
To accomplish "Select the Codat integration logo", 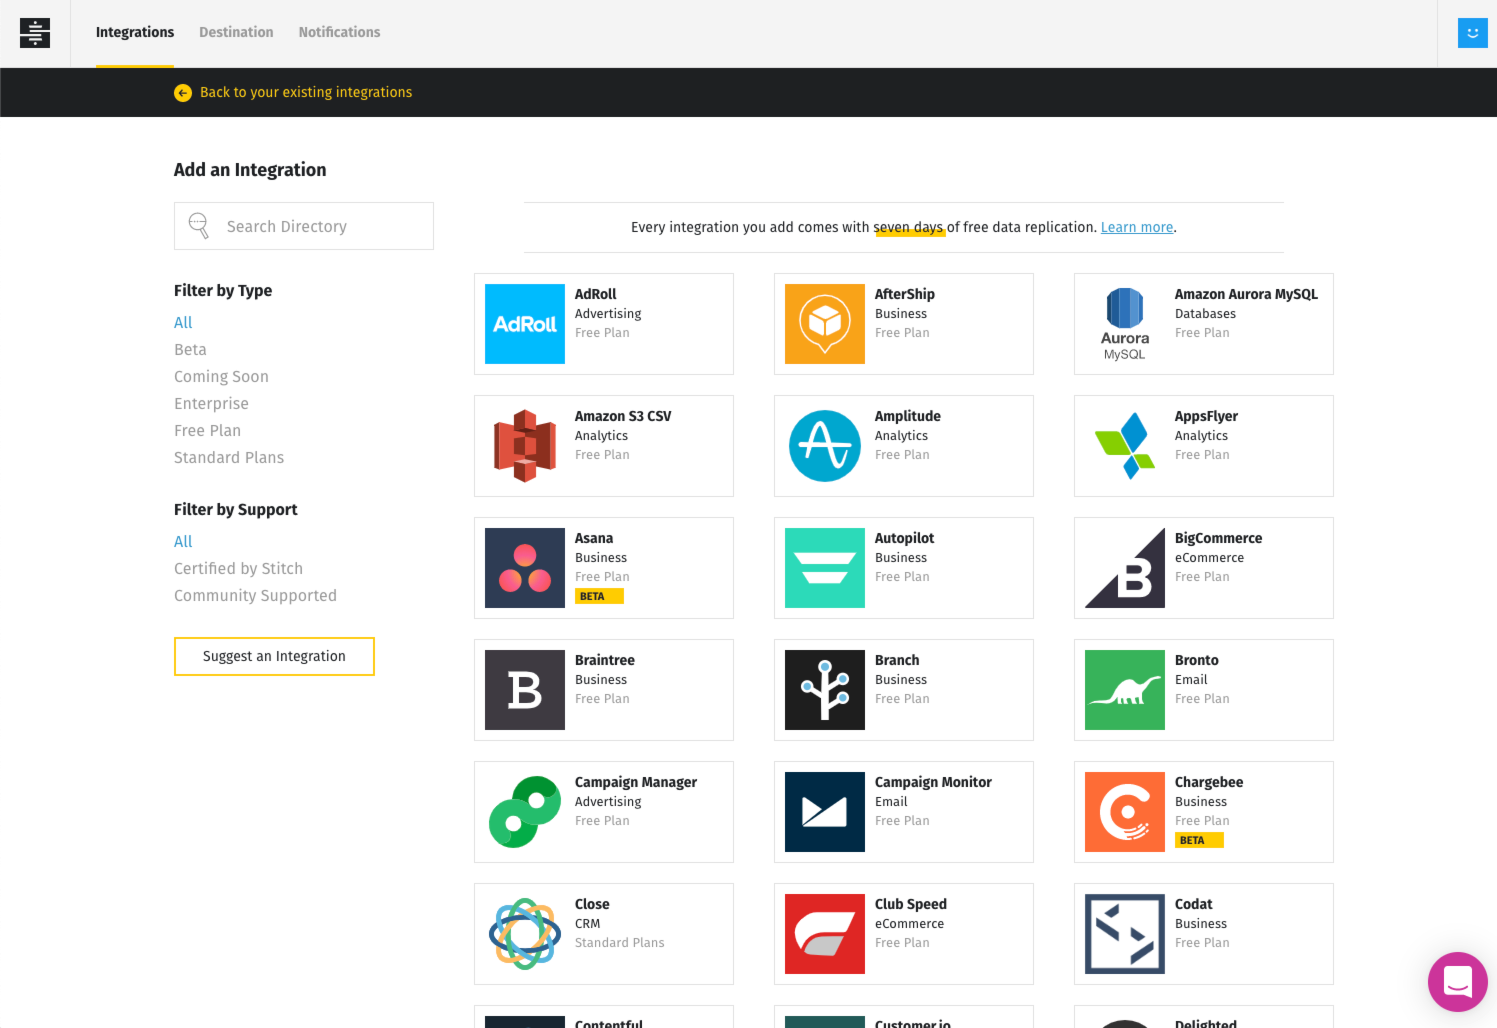I will click(x=1125, y=934).
